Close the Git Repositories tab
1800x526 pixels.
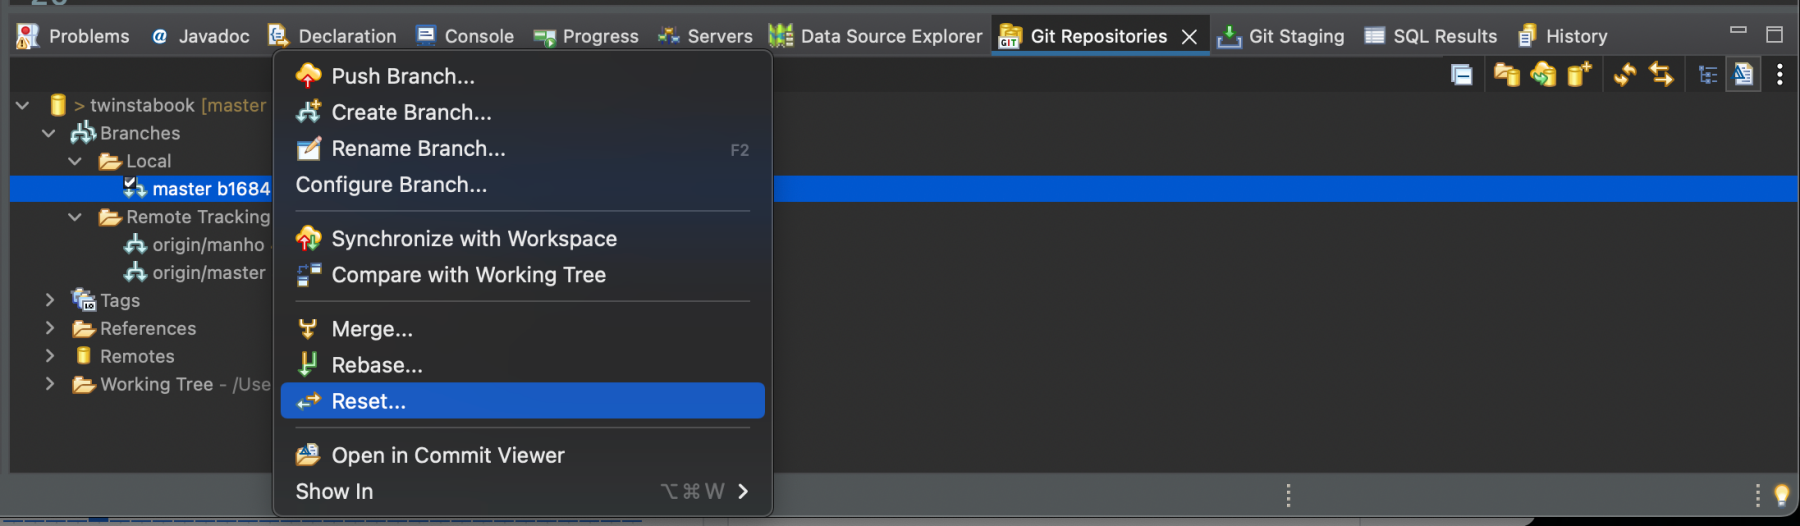tap(1189, 37)
